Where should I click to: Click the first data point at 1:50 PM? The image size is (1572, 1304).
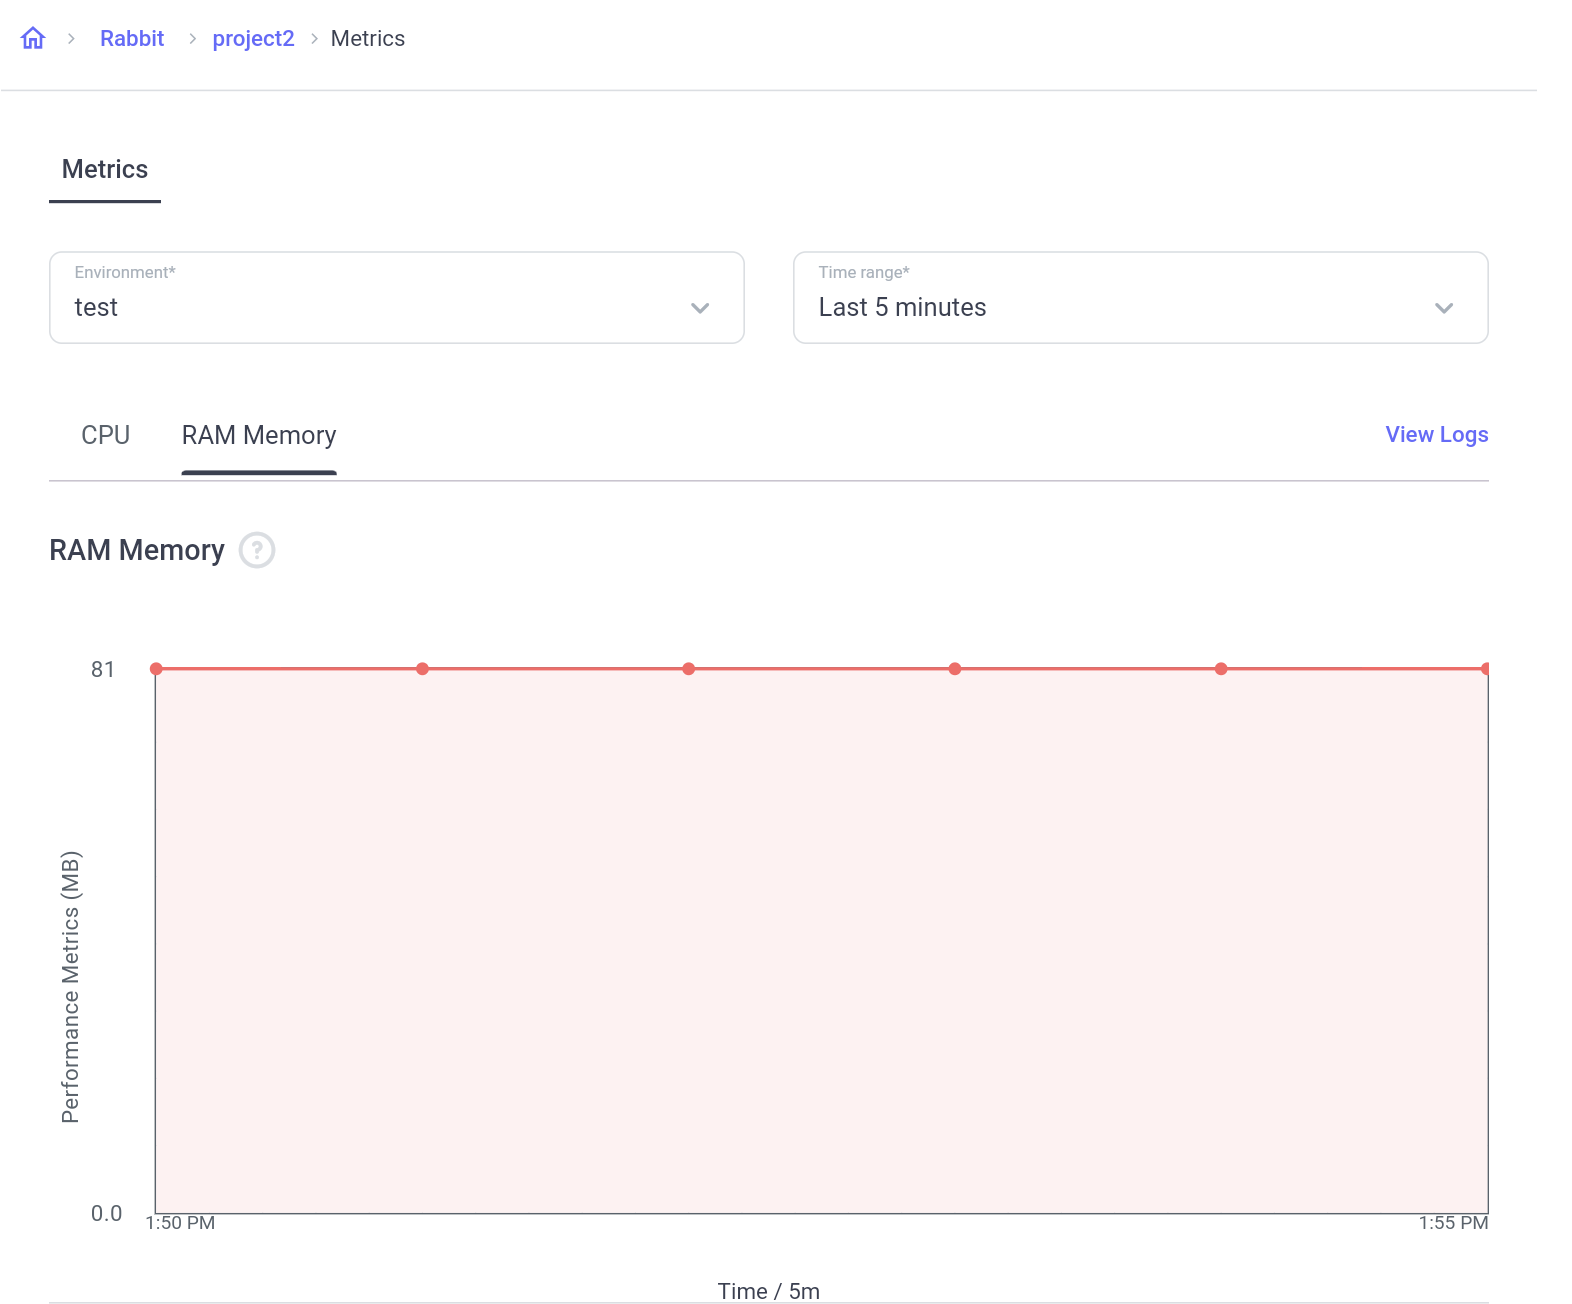coord(157,669)
